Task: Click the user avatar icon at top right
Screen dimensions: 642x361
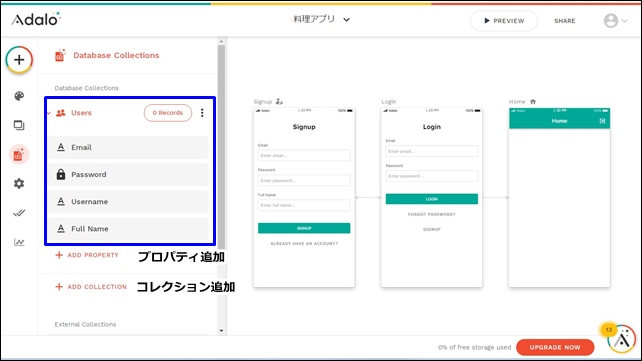Action: point(610,20)
